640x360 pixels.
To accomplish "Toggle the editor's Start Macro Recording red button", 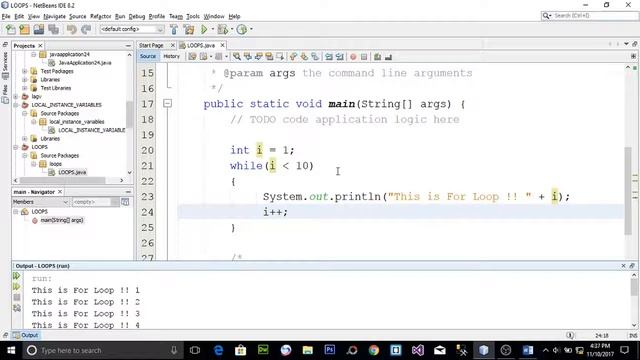I will (353, 57).
